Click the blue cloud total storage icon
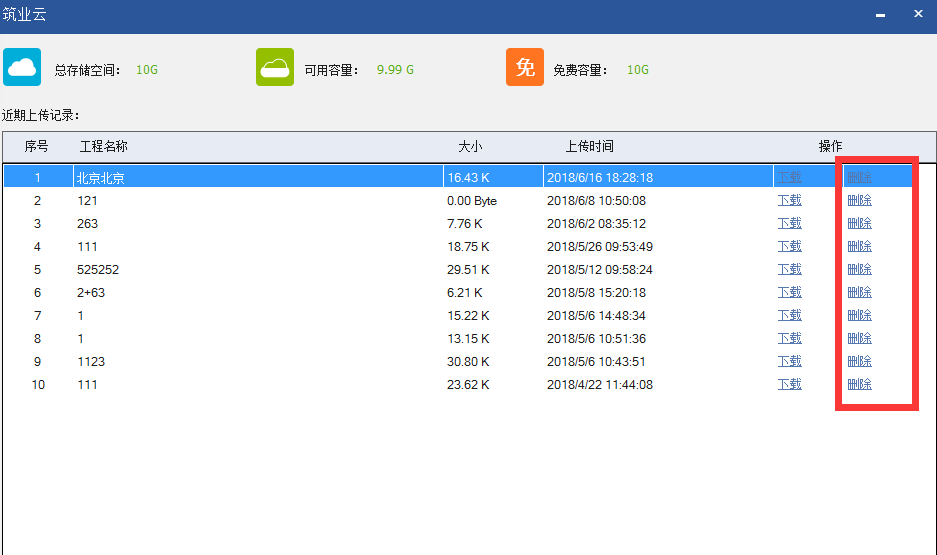Screen dimensions: 937x555 (22, 67)
